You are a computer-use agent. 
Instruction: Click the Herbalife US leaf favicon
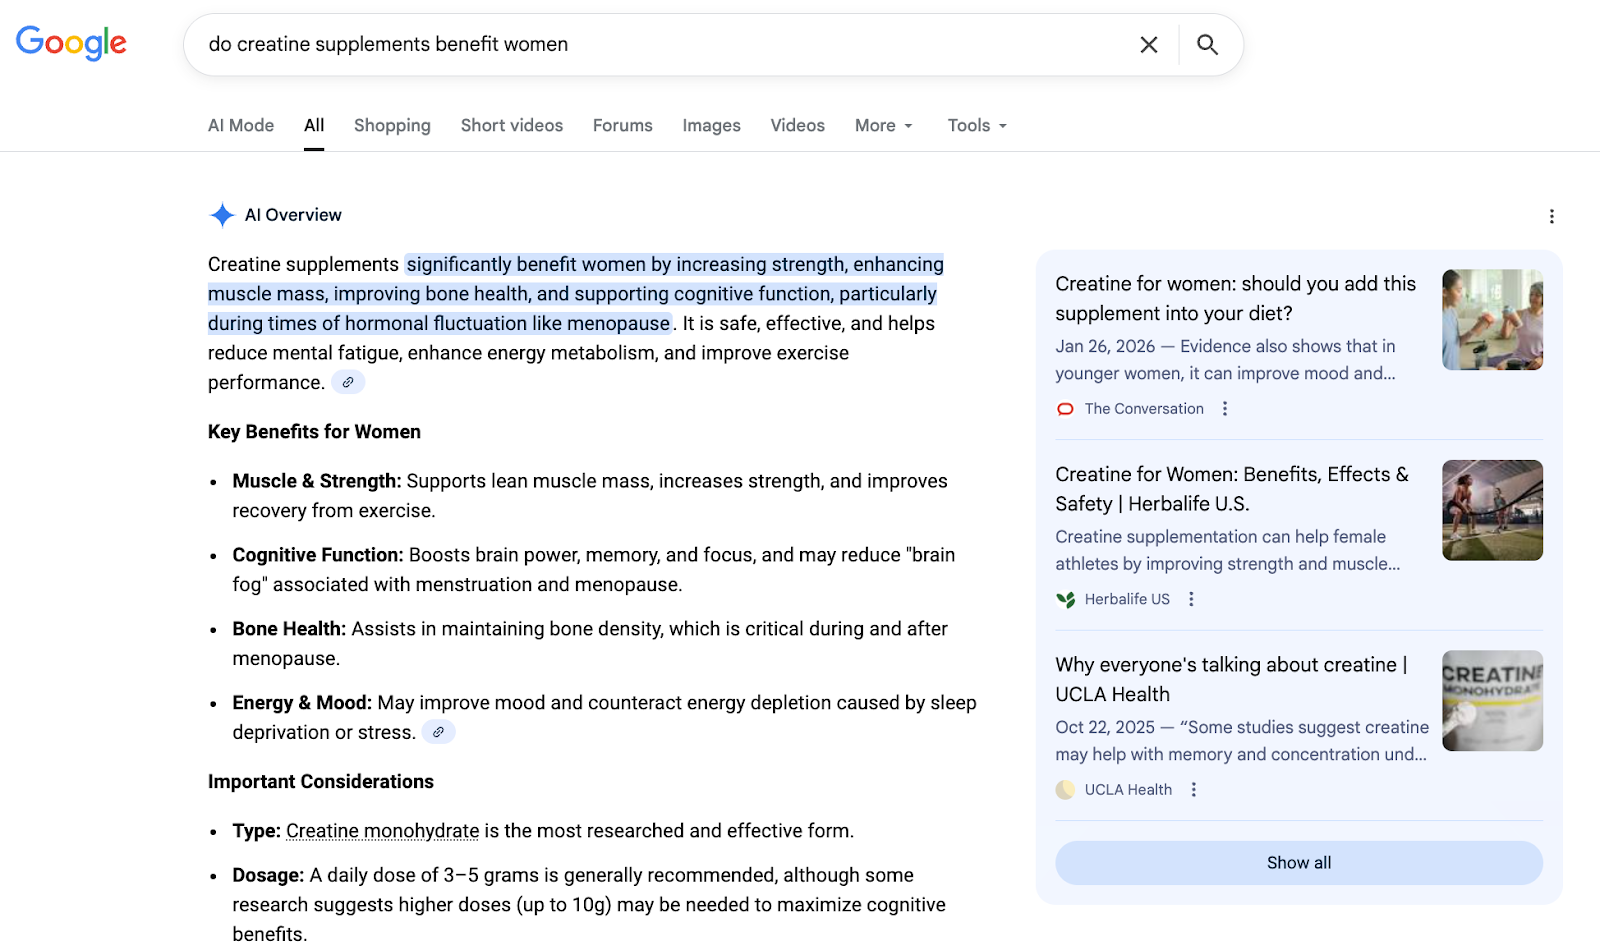tap(1064, 598)
